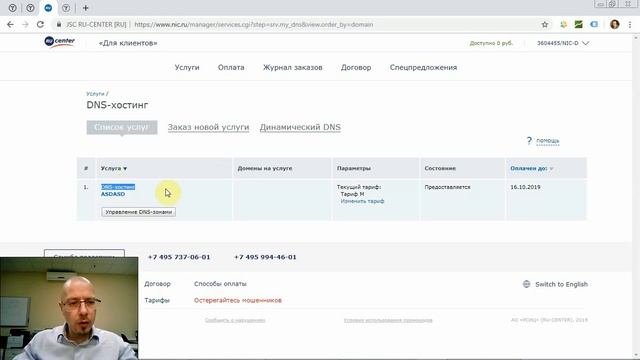640x360 pixels.
Task: Click the padlock site info icon
Action: pyautogui.click(x=59, y=24)
